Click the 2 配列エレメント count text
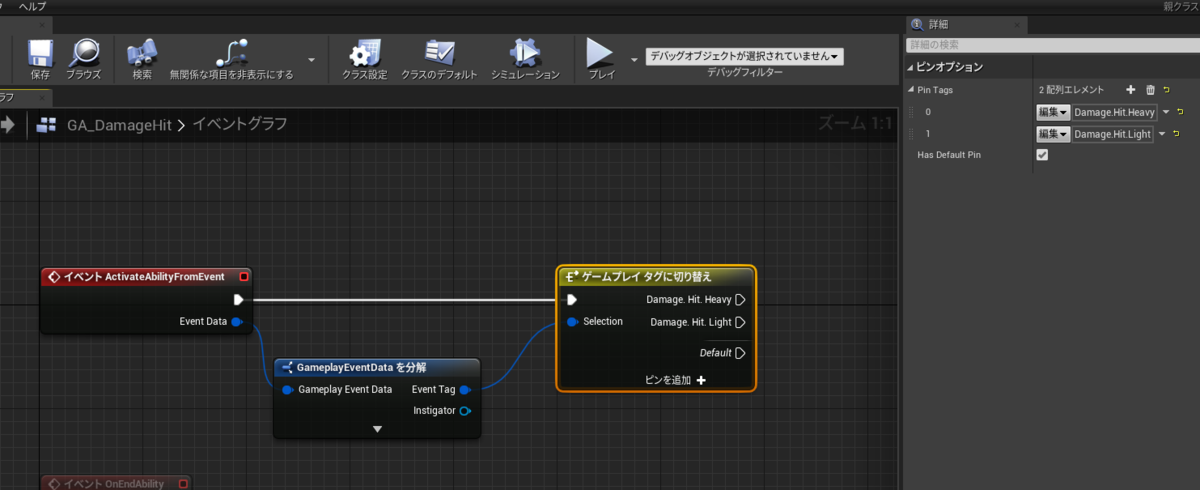The height and width of the screenshot is (490, 1200). tap(1071, 90)
